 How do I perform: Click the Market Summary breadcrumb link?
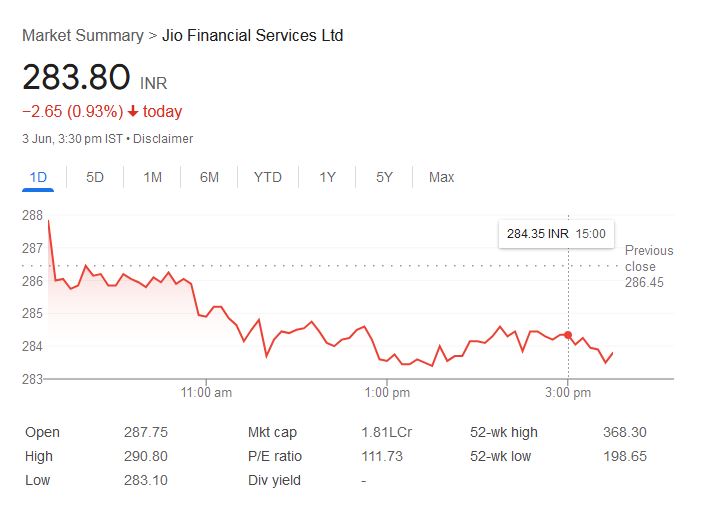(x=82, y=35)
